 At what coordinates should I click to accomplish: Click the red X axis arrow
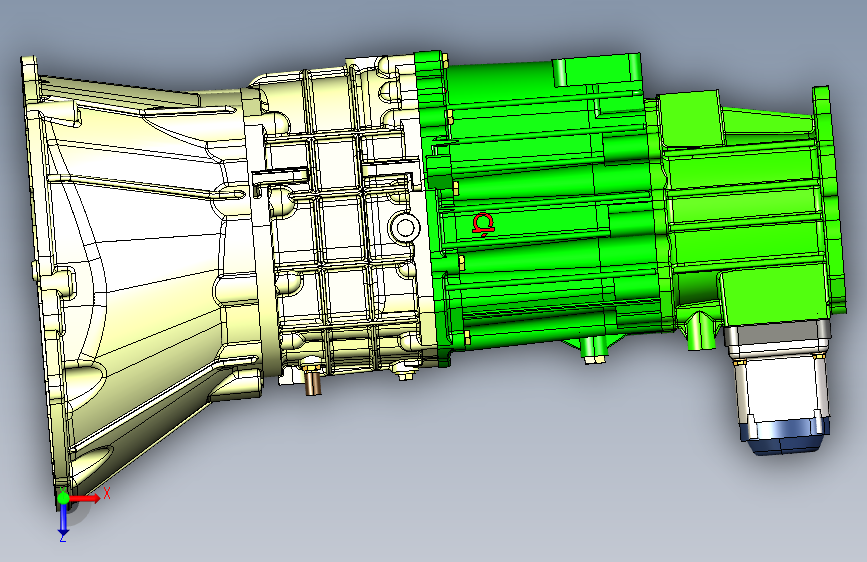pos(85,498)
